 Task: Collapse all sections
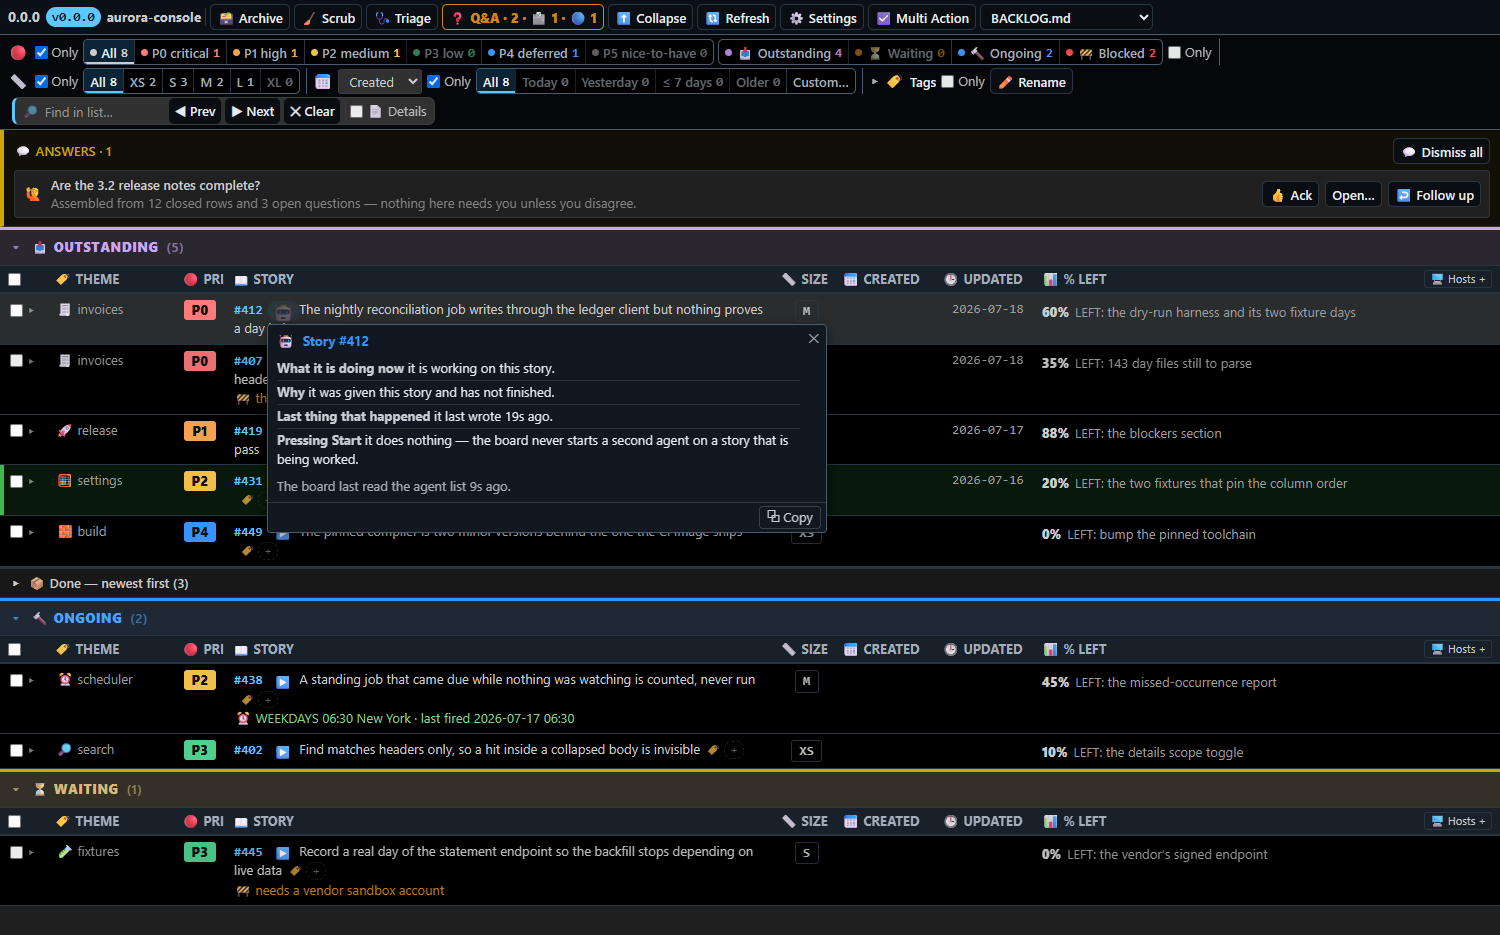651,18
